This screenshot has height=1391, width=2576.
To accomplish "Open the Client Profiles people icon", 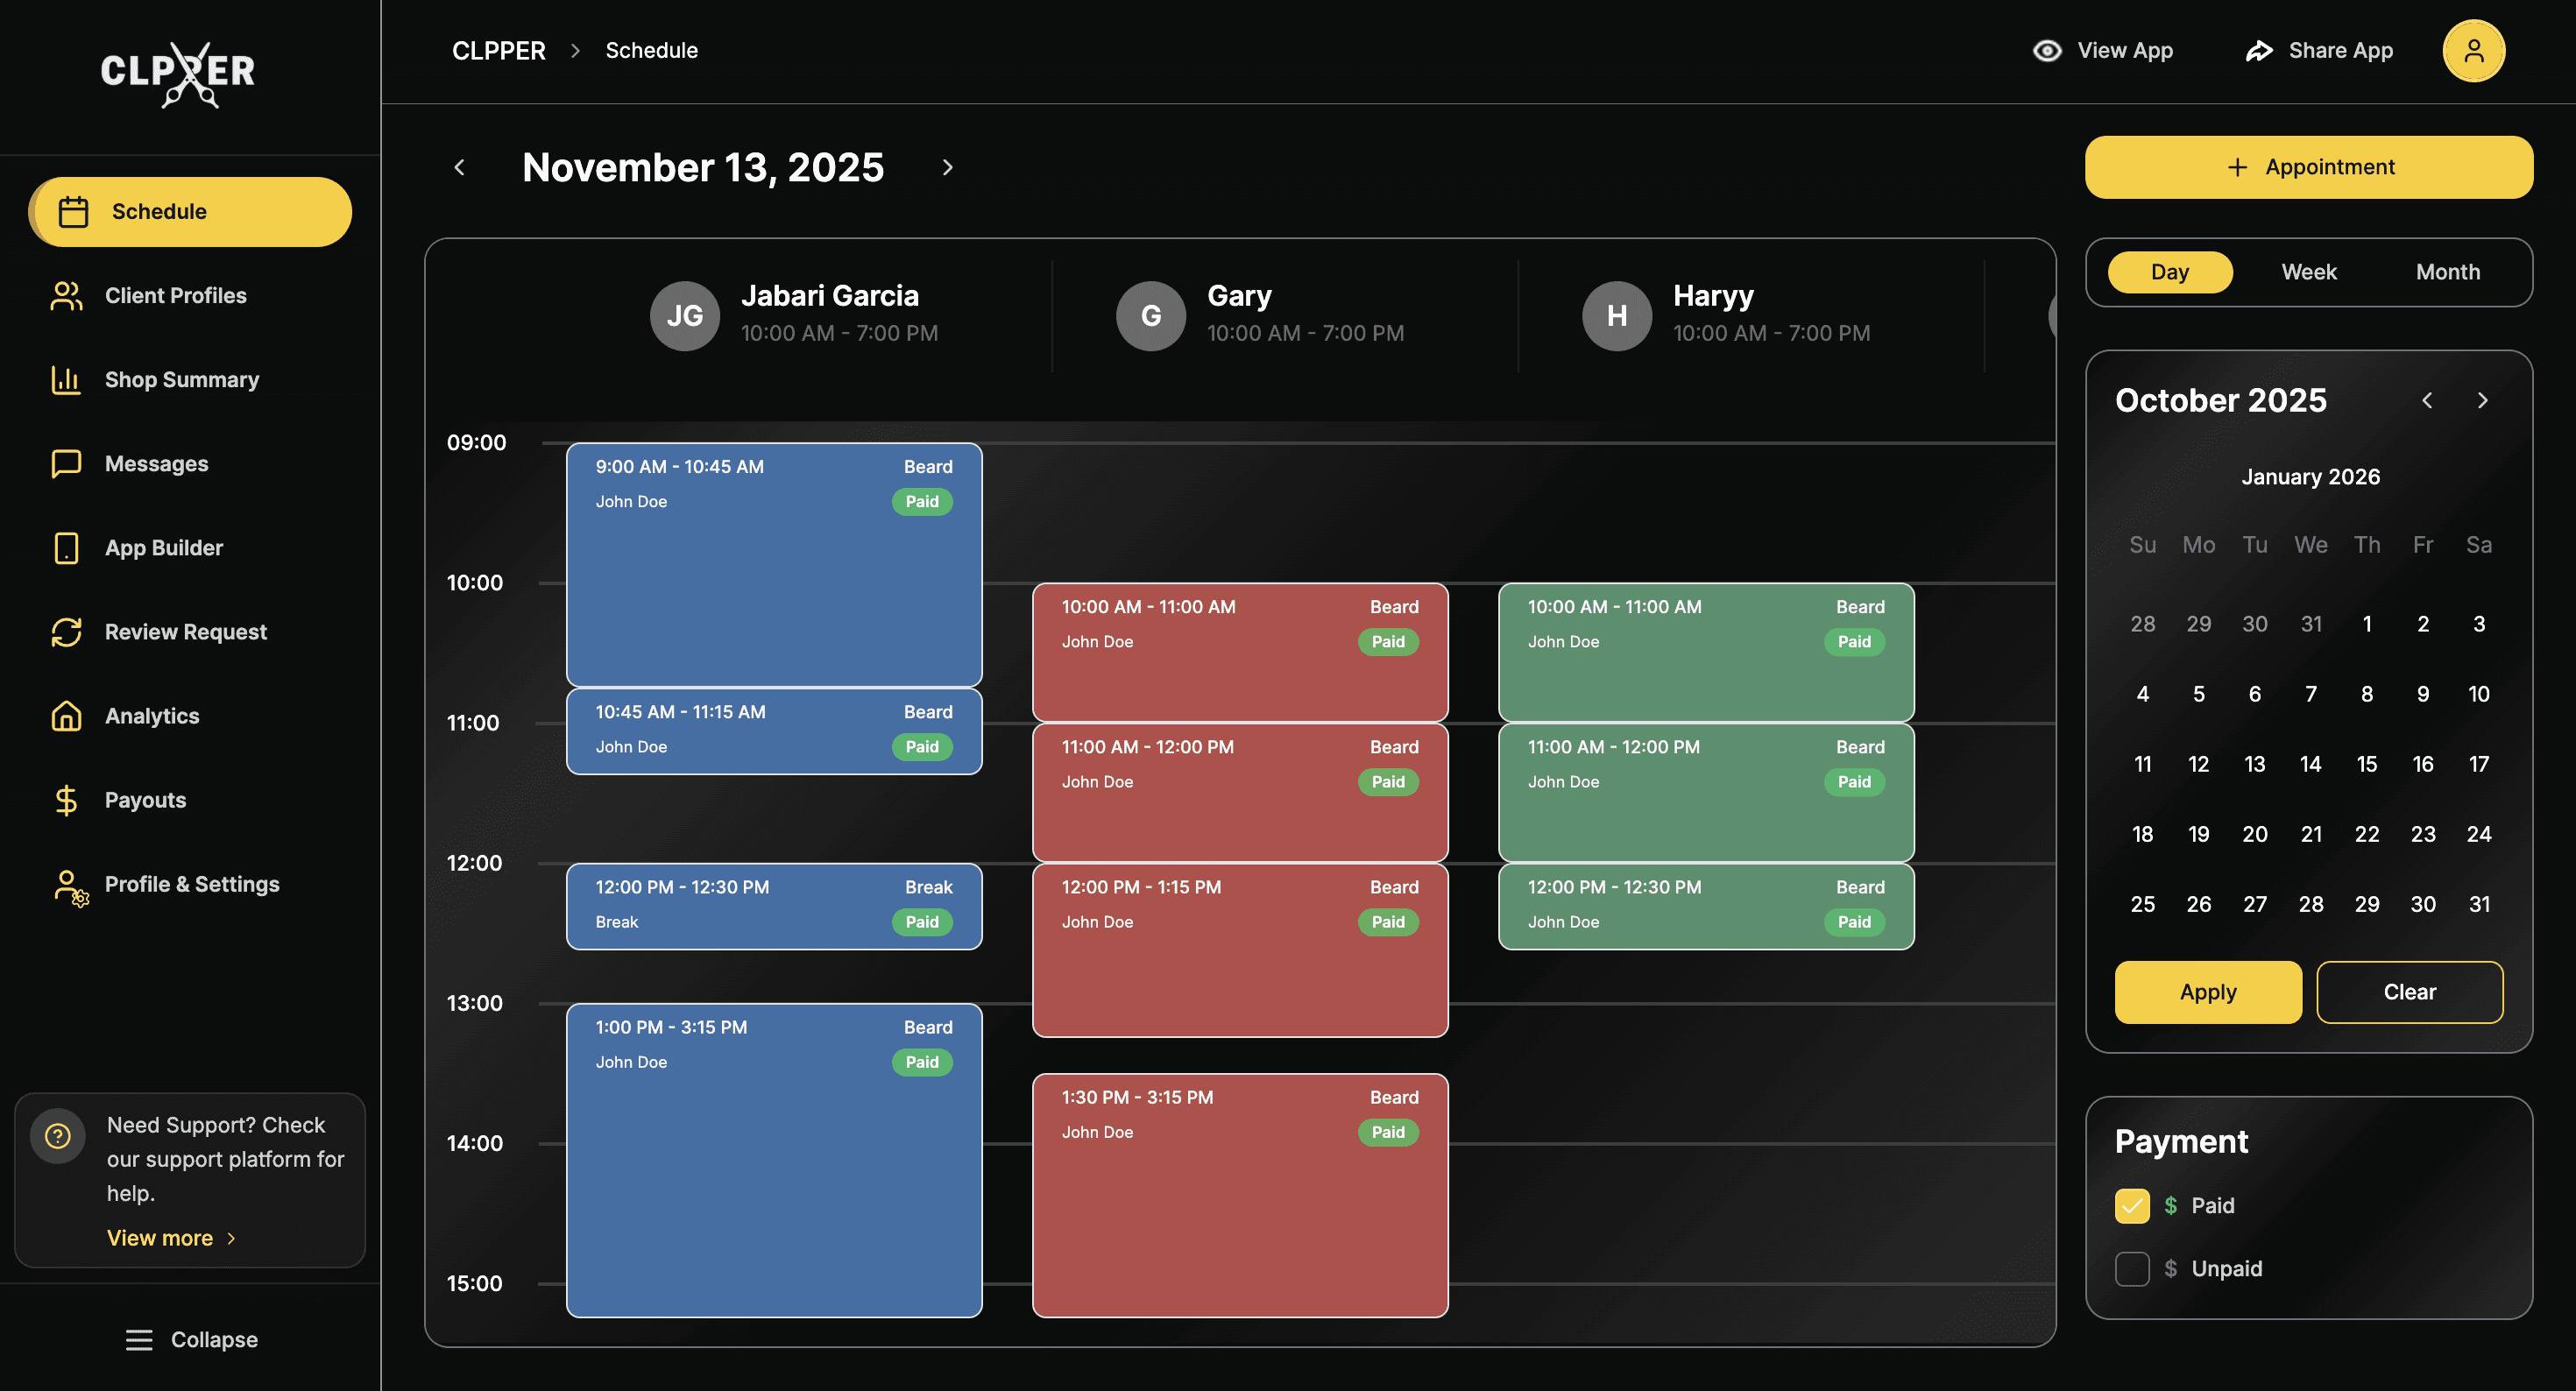I will 66,296.
